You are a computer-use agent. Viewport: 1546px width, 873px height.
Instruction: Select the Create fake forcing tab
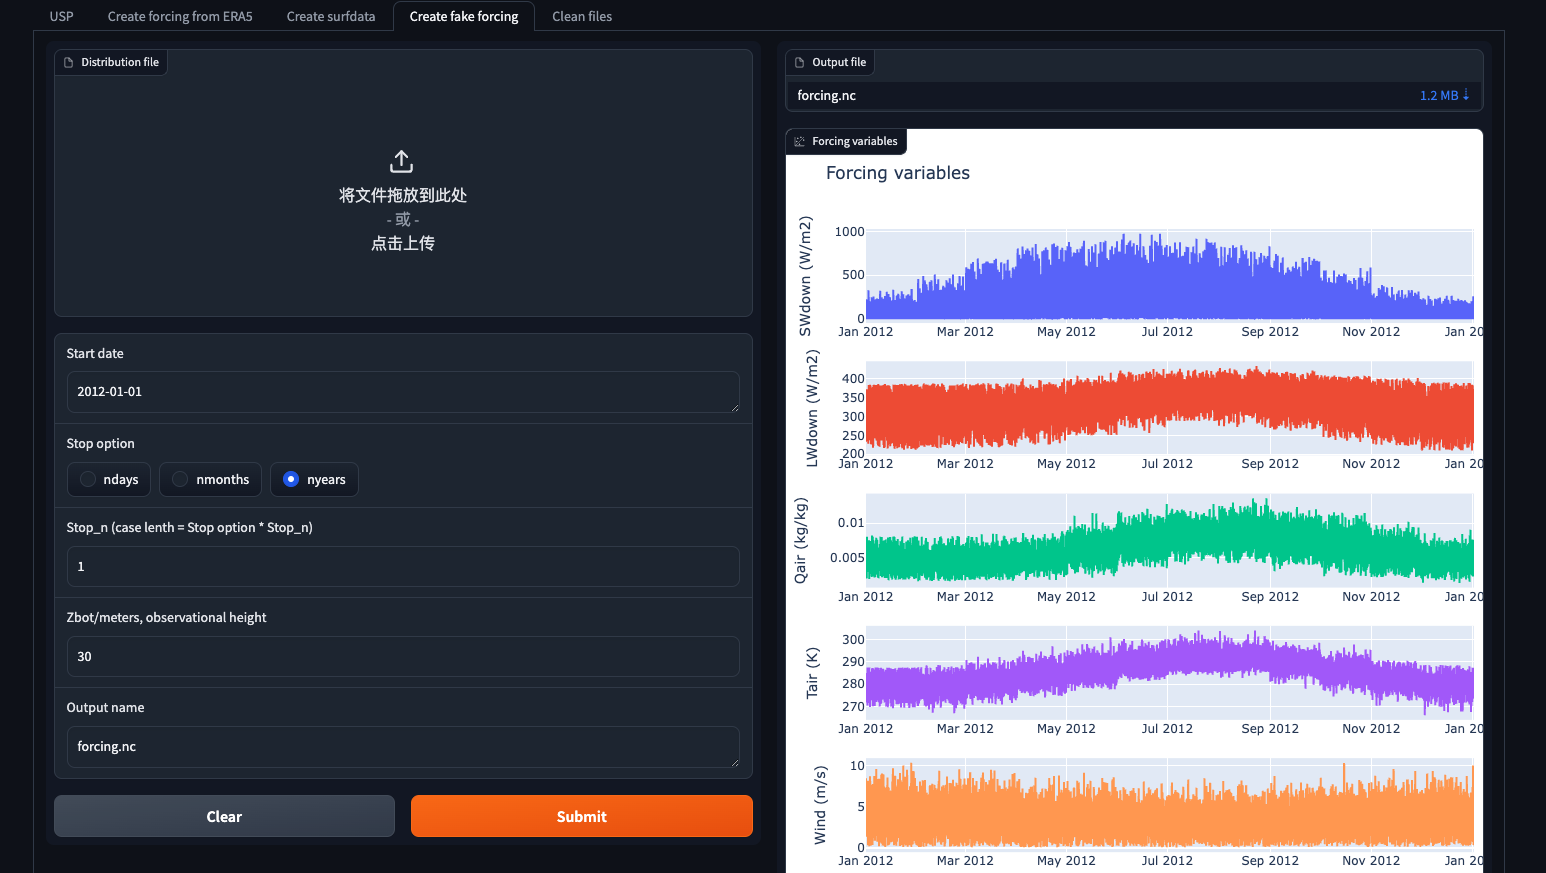point(464,16)
